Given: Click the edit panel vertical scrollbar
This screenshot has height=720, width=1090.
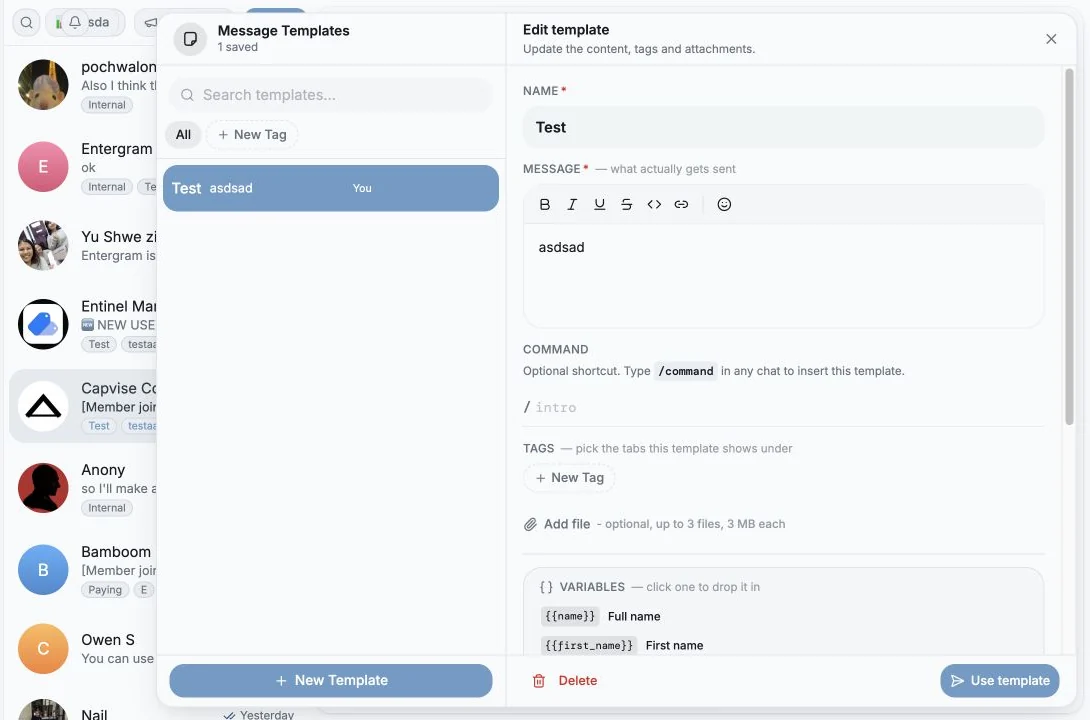Looking at the screenshot, I should (x=1069, y=247).
